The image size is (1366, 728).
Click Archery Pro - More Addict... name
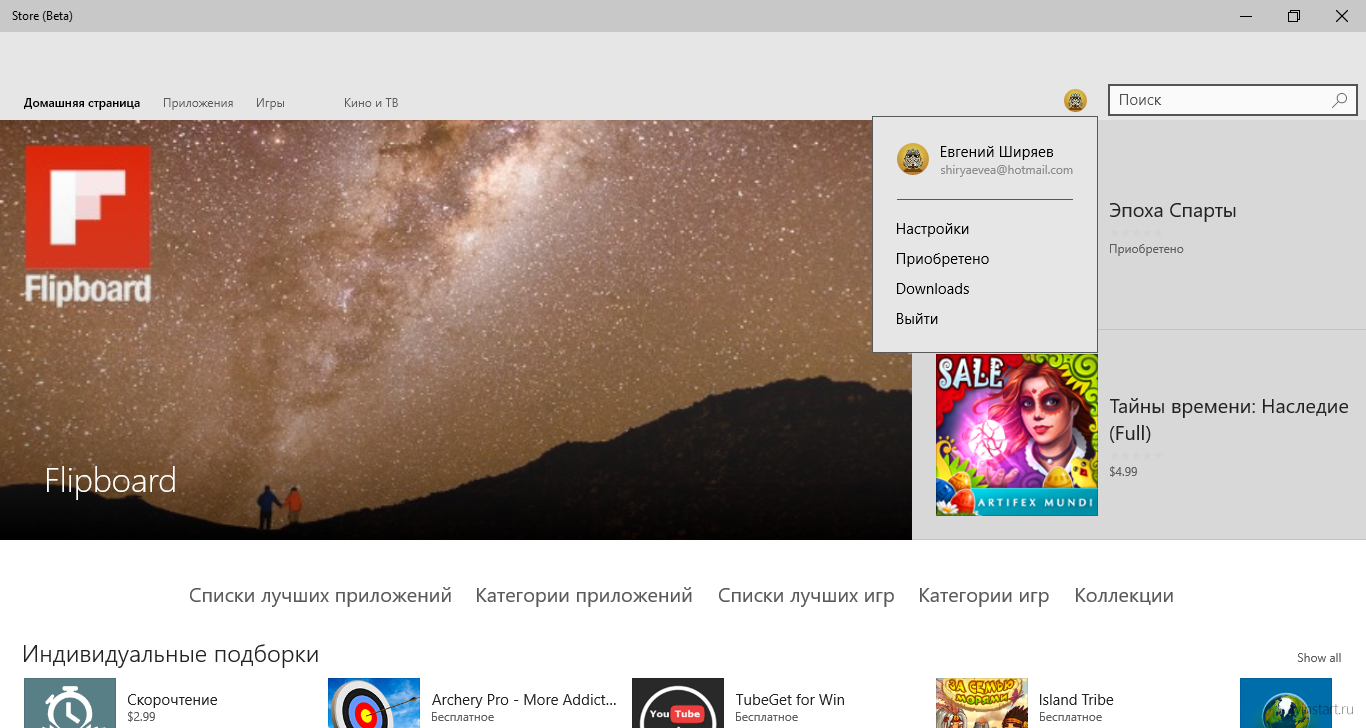point(526,700)
